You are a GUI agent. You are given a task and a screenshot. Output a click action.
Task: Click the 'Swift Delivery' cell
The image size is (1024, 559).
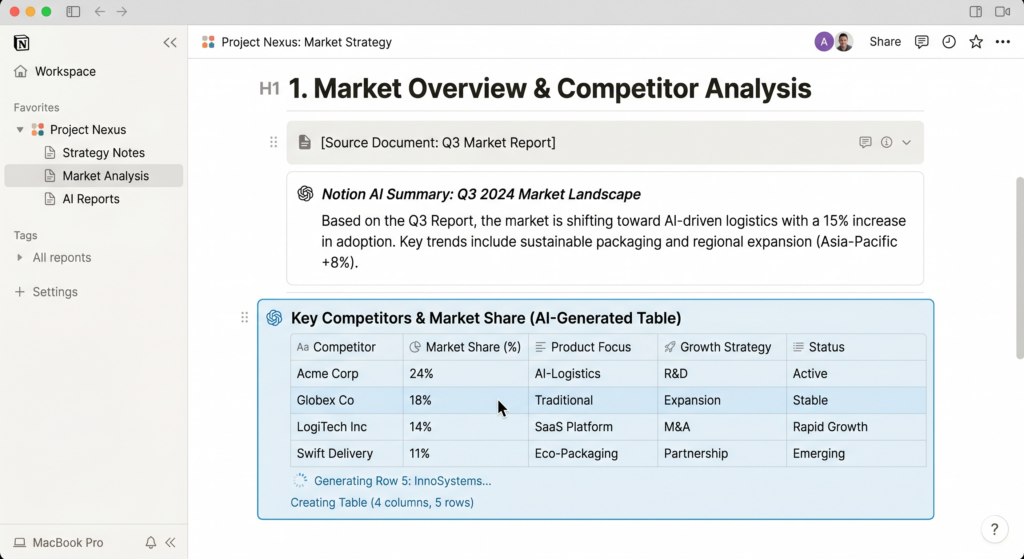tap(347, 454)
